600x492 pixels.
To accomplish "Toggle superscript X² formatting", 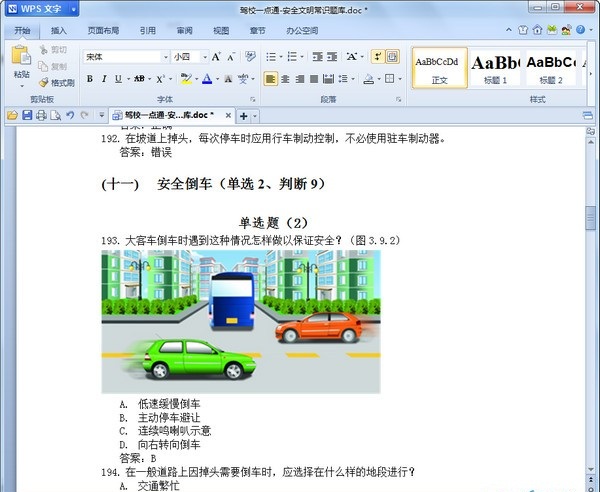I will coord(160,79).
